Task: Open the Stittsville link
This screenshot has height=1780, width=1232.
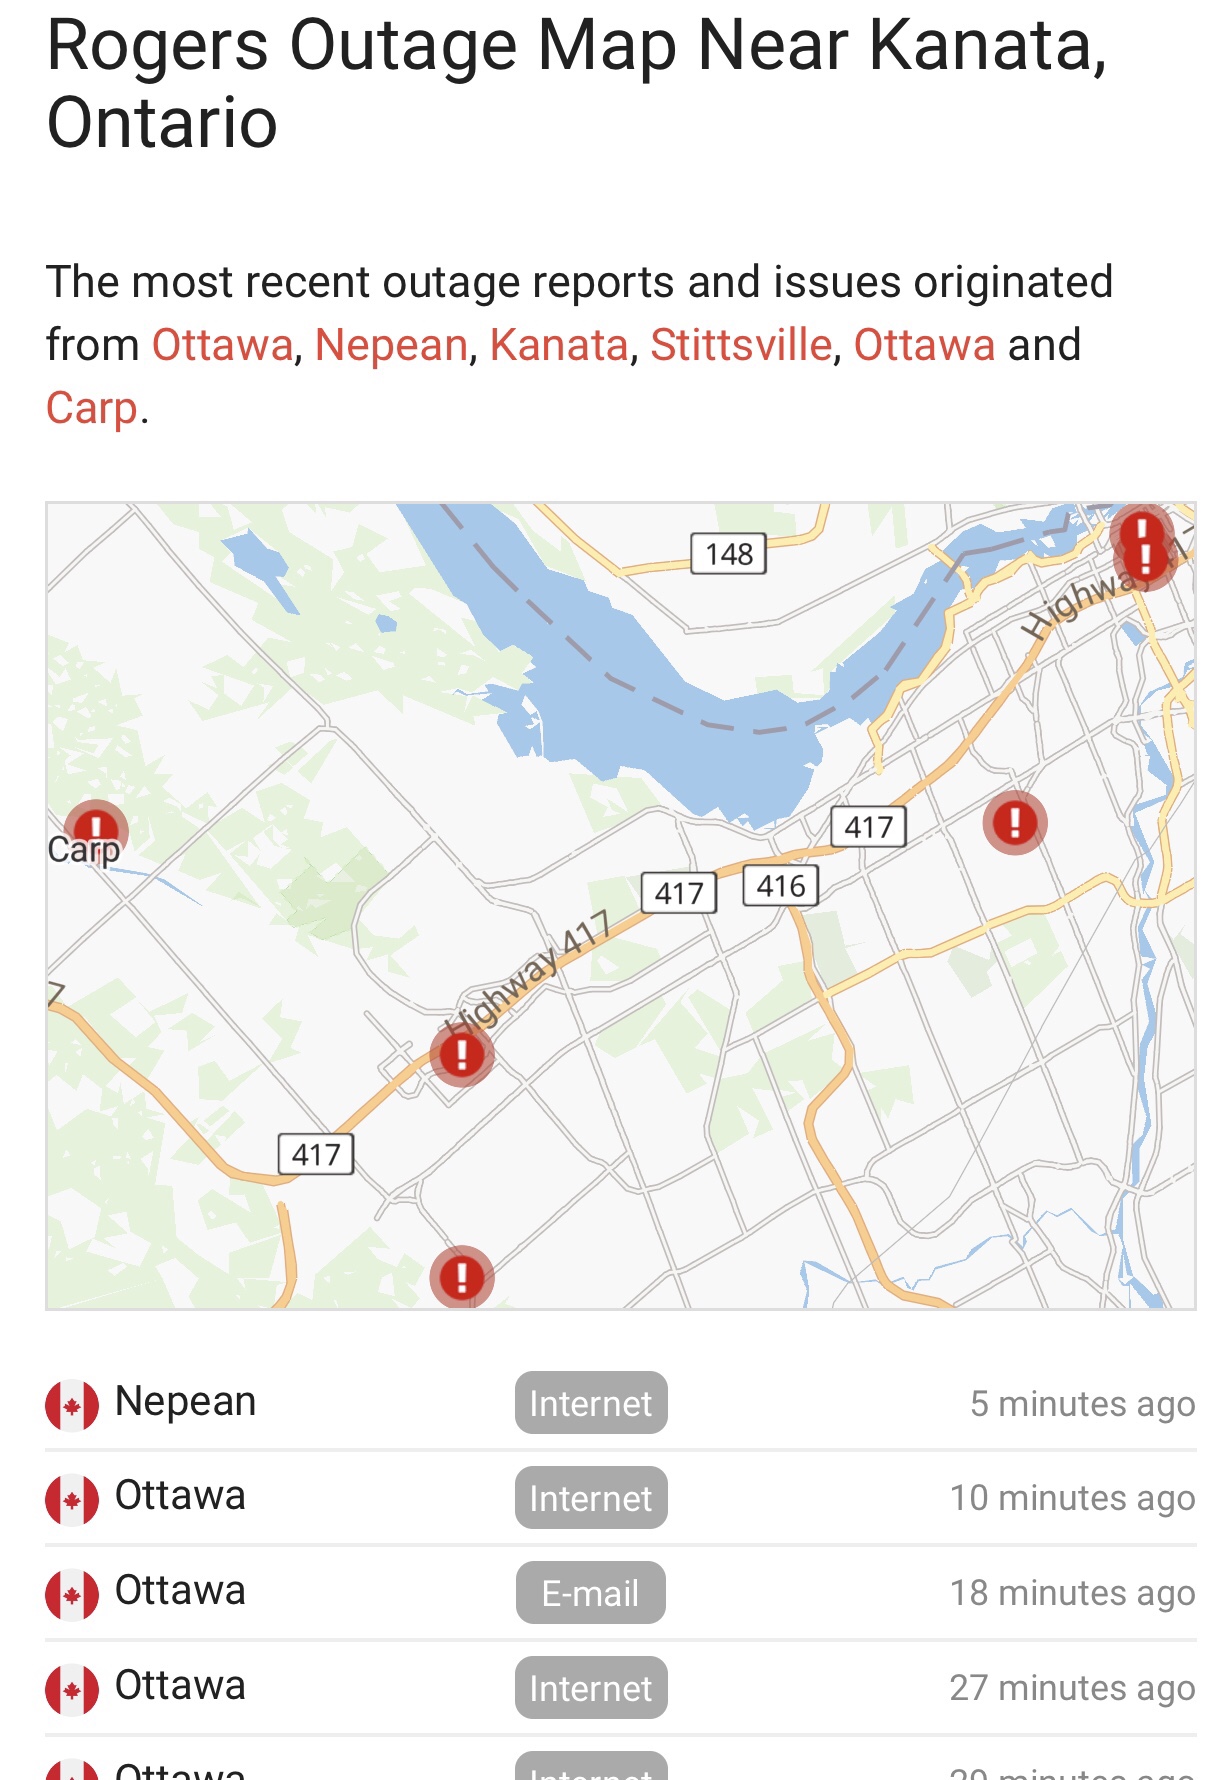Action: (x=741, y=345)
